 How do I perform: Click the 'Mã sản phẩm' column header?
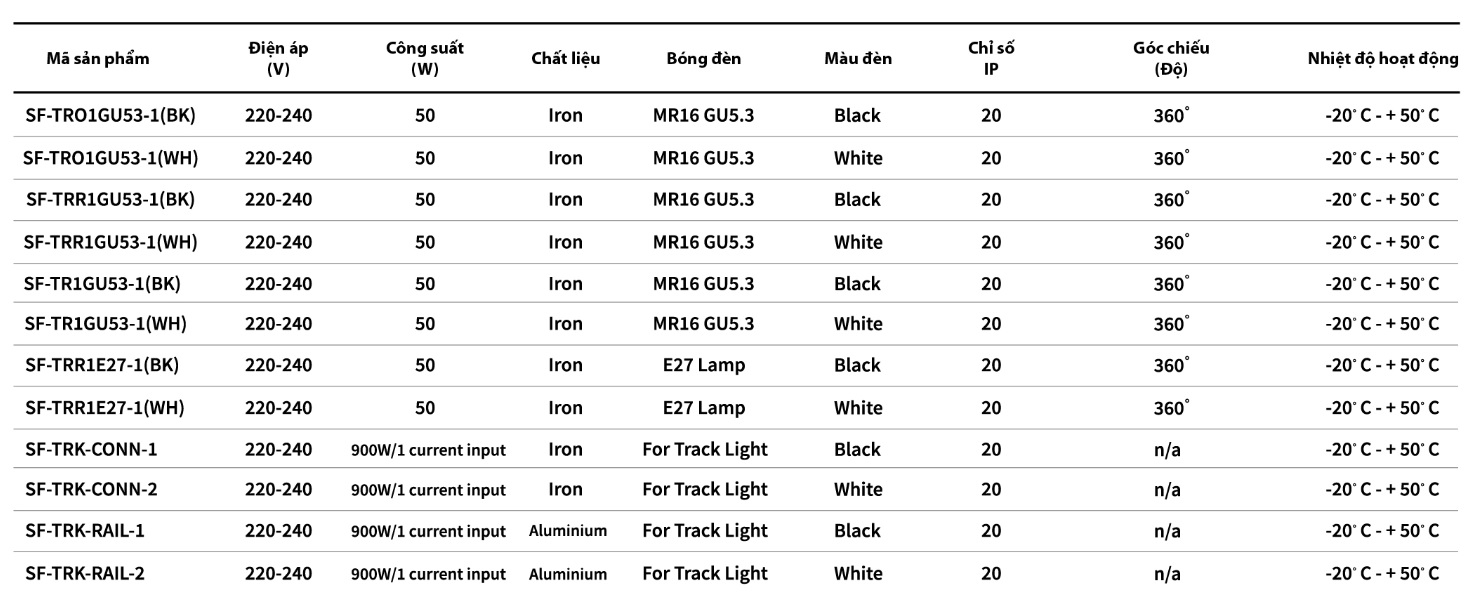(98, 58)
